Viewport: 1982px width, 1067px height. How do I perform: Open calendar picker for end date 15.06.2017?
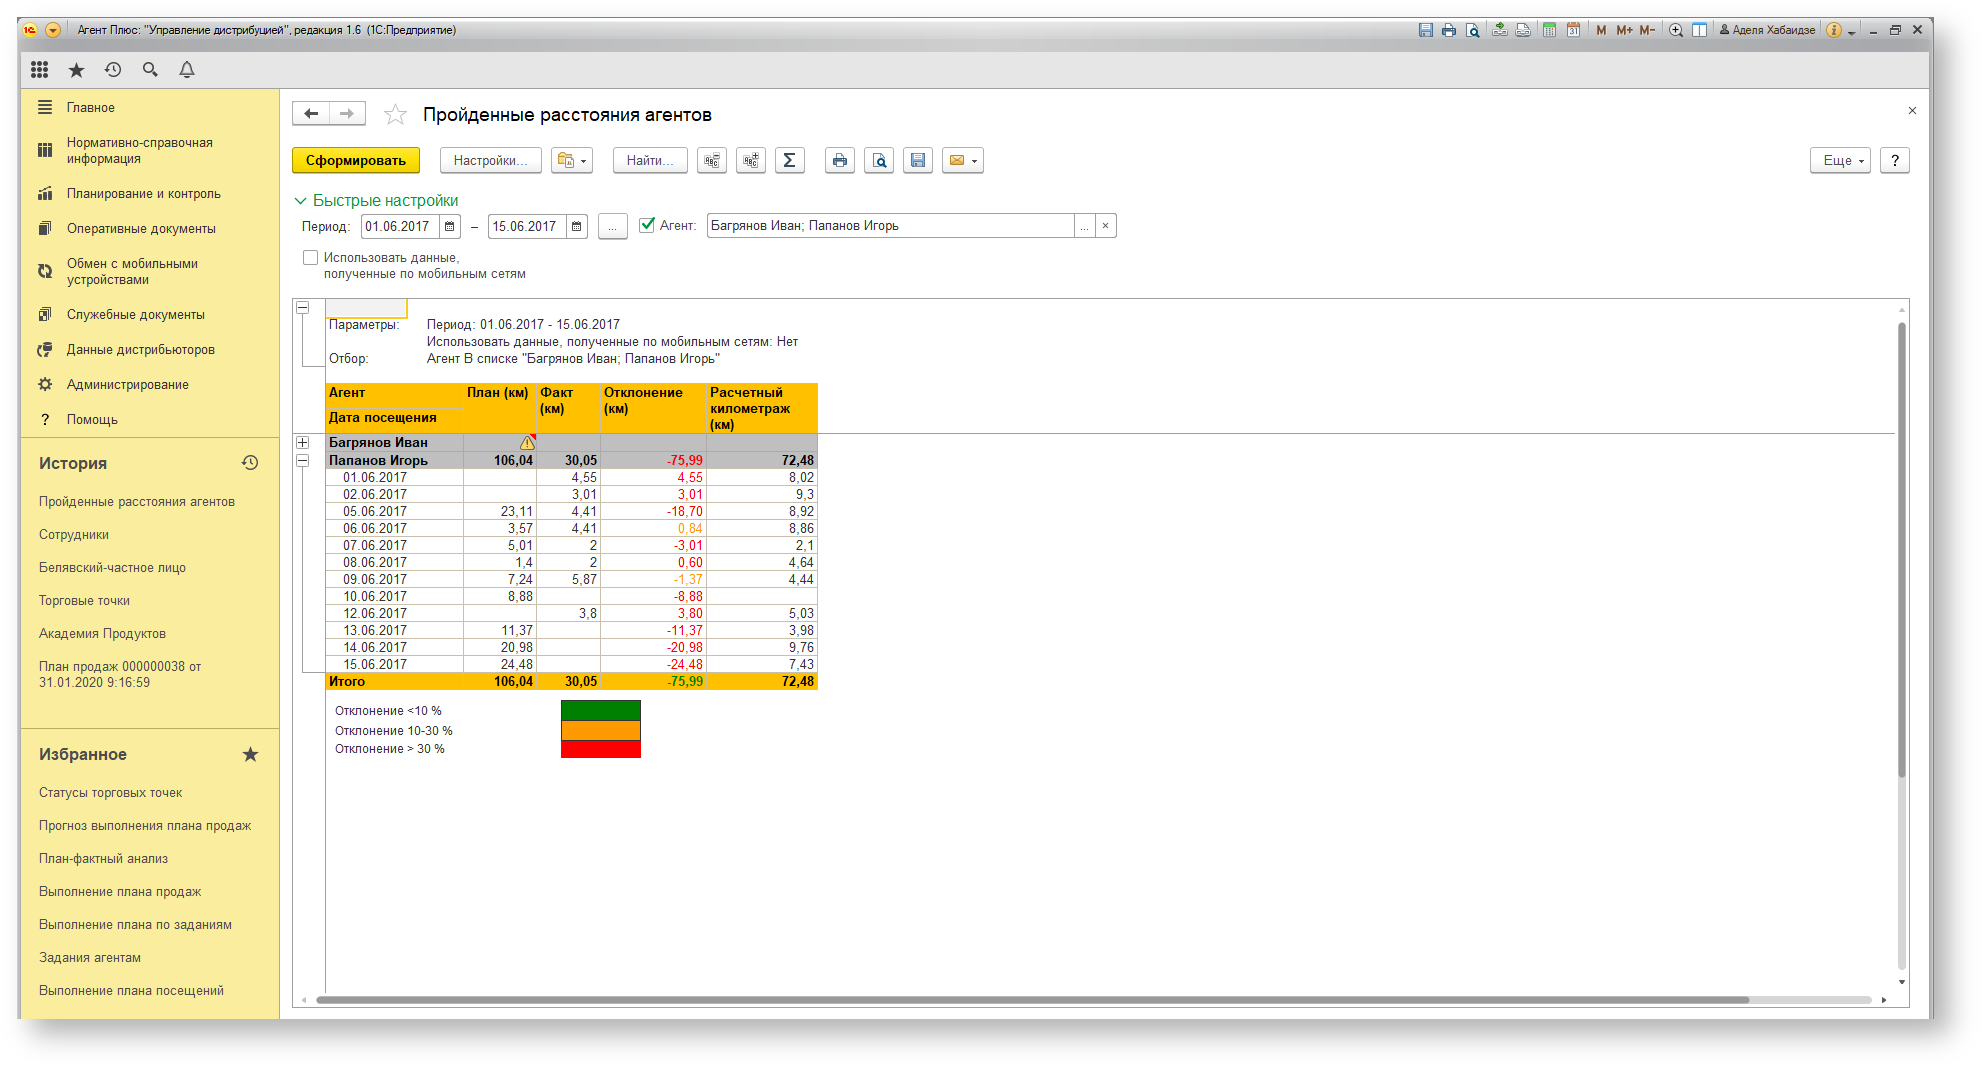click(x=577, y=226)
